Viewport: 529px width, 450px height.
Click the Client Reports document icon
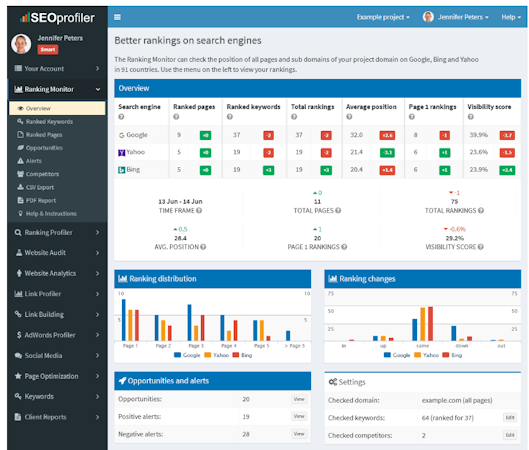[18, 417]
